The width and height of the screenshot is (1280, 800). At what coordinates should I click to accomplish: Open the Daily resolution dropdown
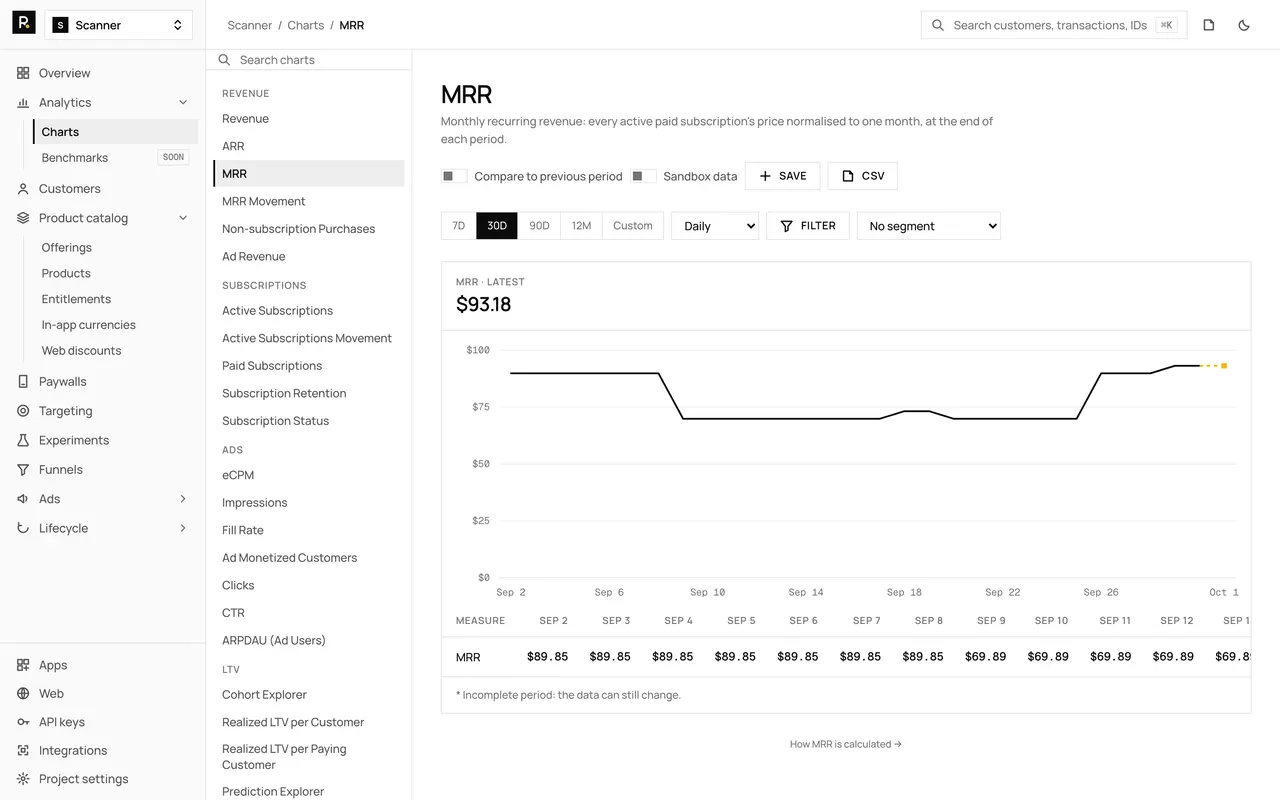[x=715, y=226]
